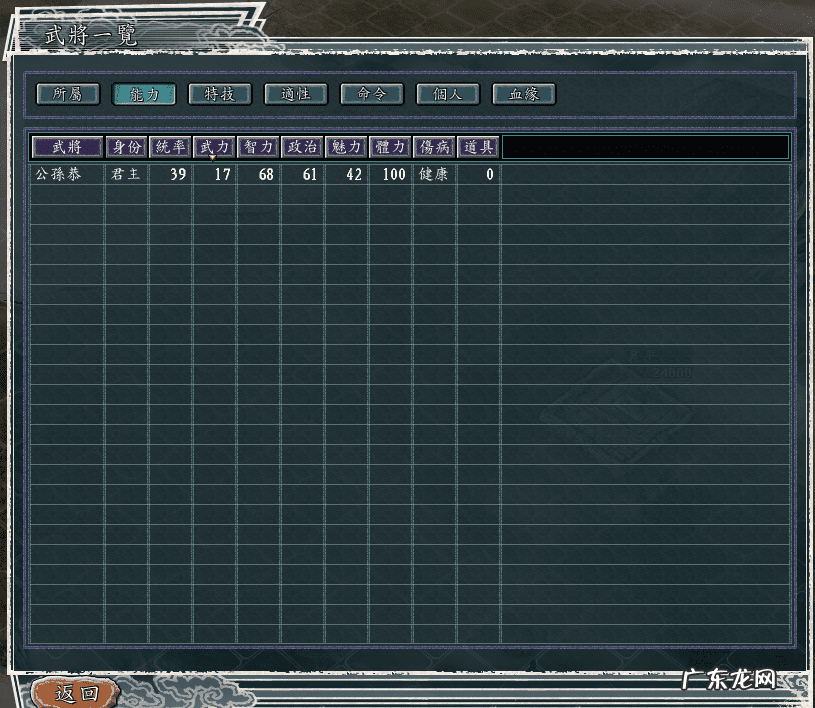Viewport: 815px width, 708px height.
Task: Sort list by 身份 column
Action: pyautogui.click(x=127, y=147)
